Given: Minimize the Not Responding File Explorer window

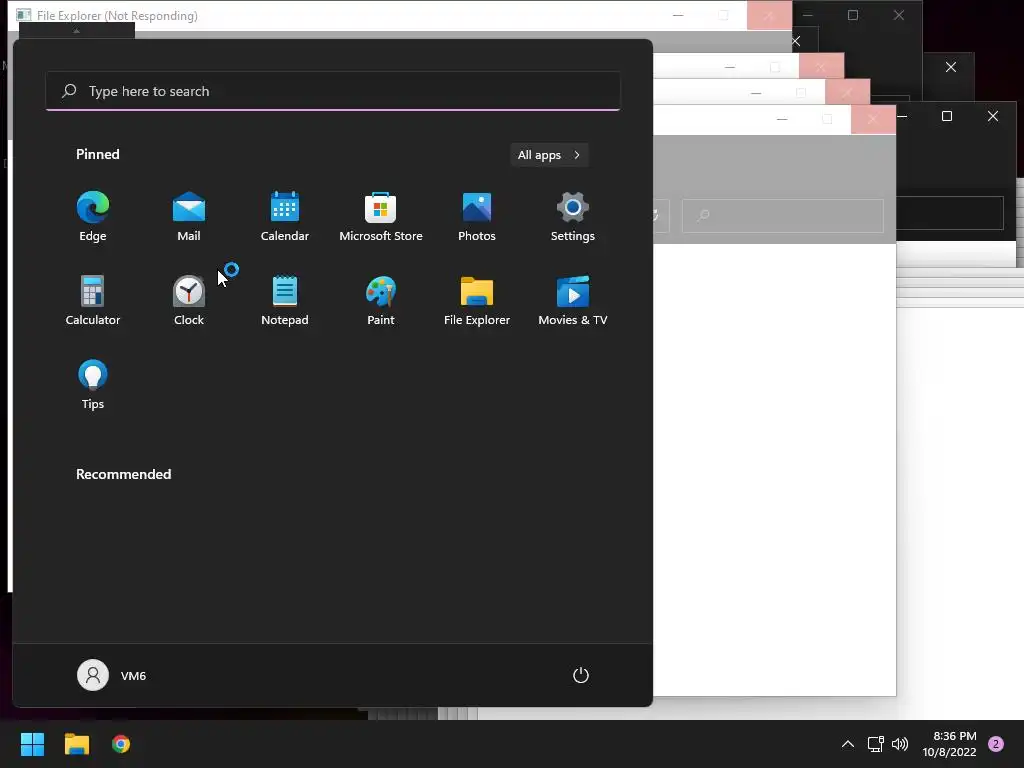Looking at the screenshot, I should 678,15.
